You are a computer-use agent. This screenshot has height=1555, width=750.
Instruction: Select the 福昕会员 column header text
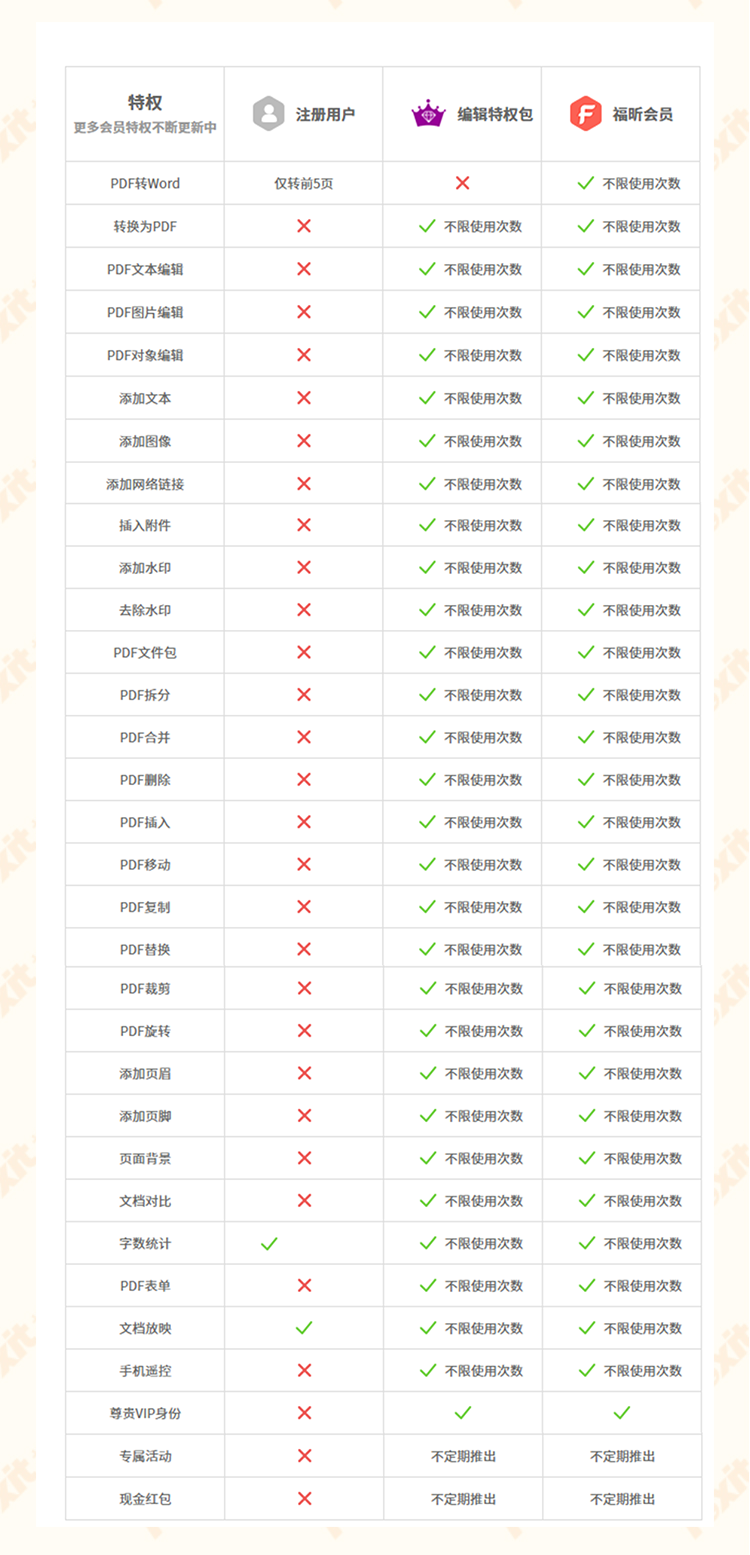point(642,114)
